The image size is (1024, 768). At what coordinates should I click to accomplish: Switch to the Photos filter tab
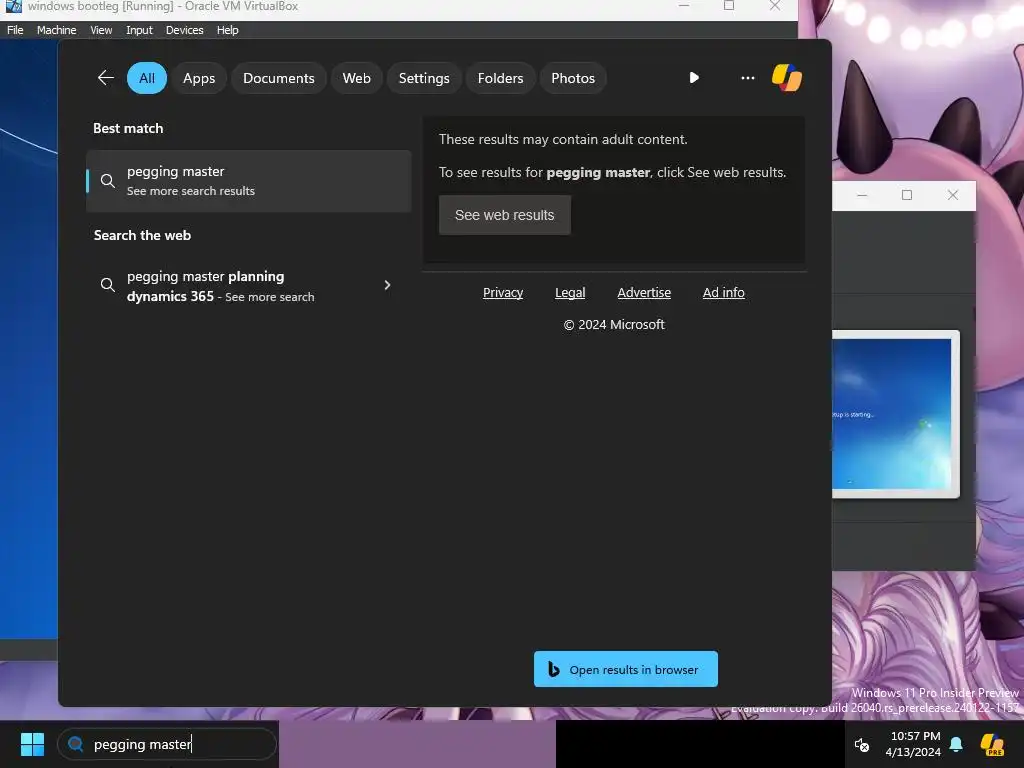click(573, 78)
